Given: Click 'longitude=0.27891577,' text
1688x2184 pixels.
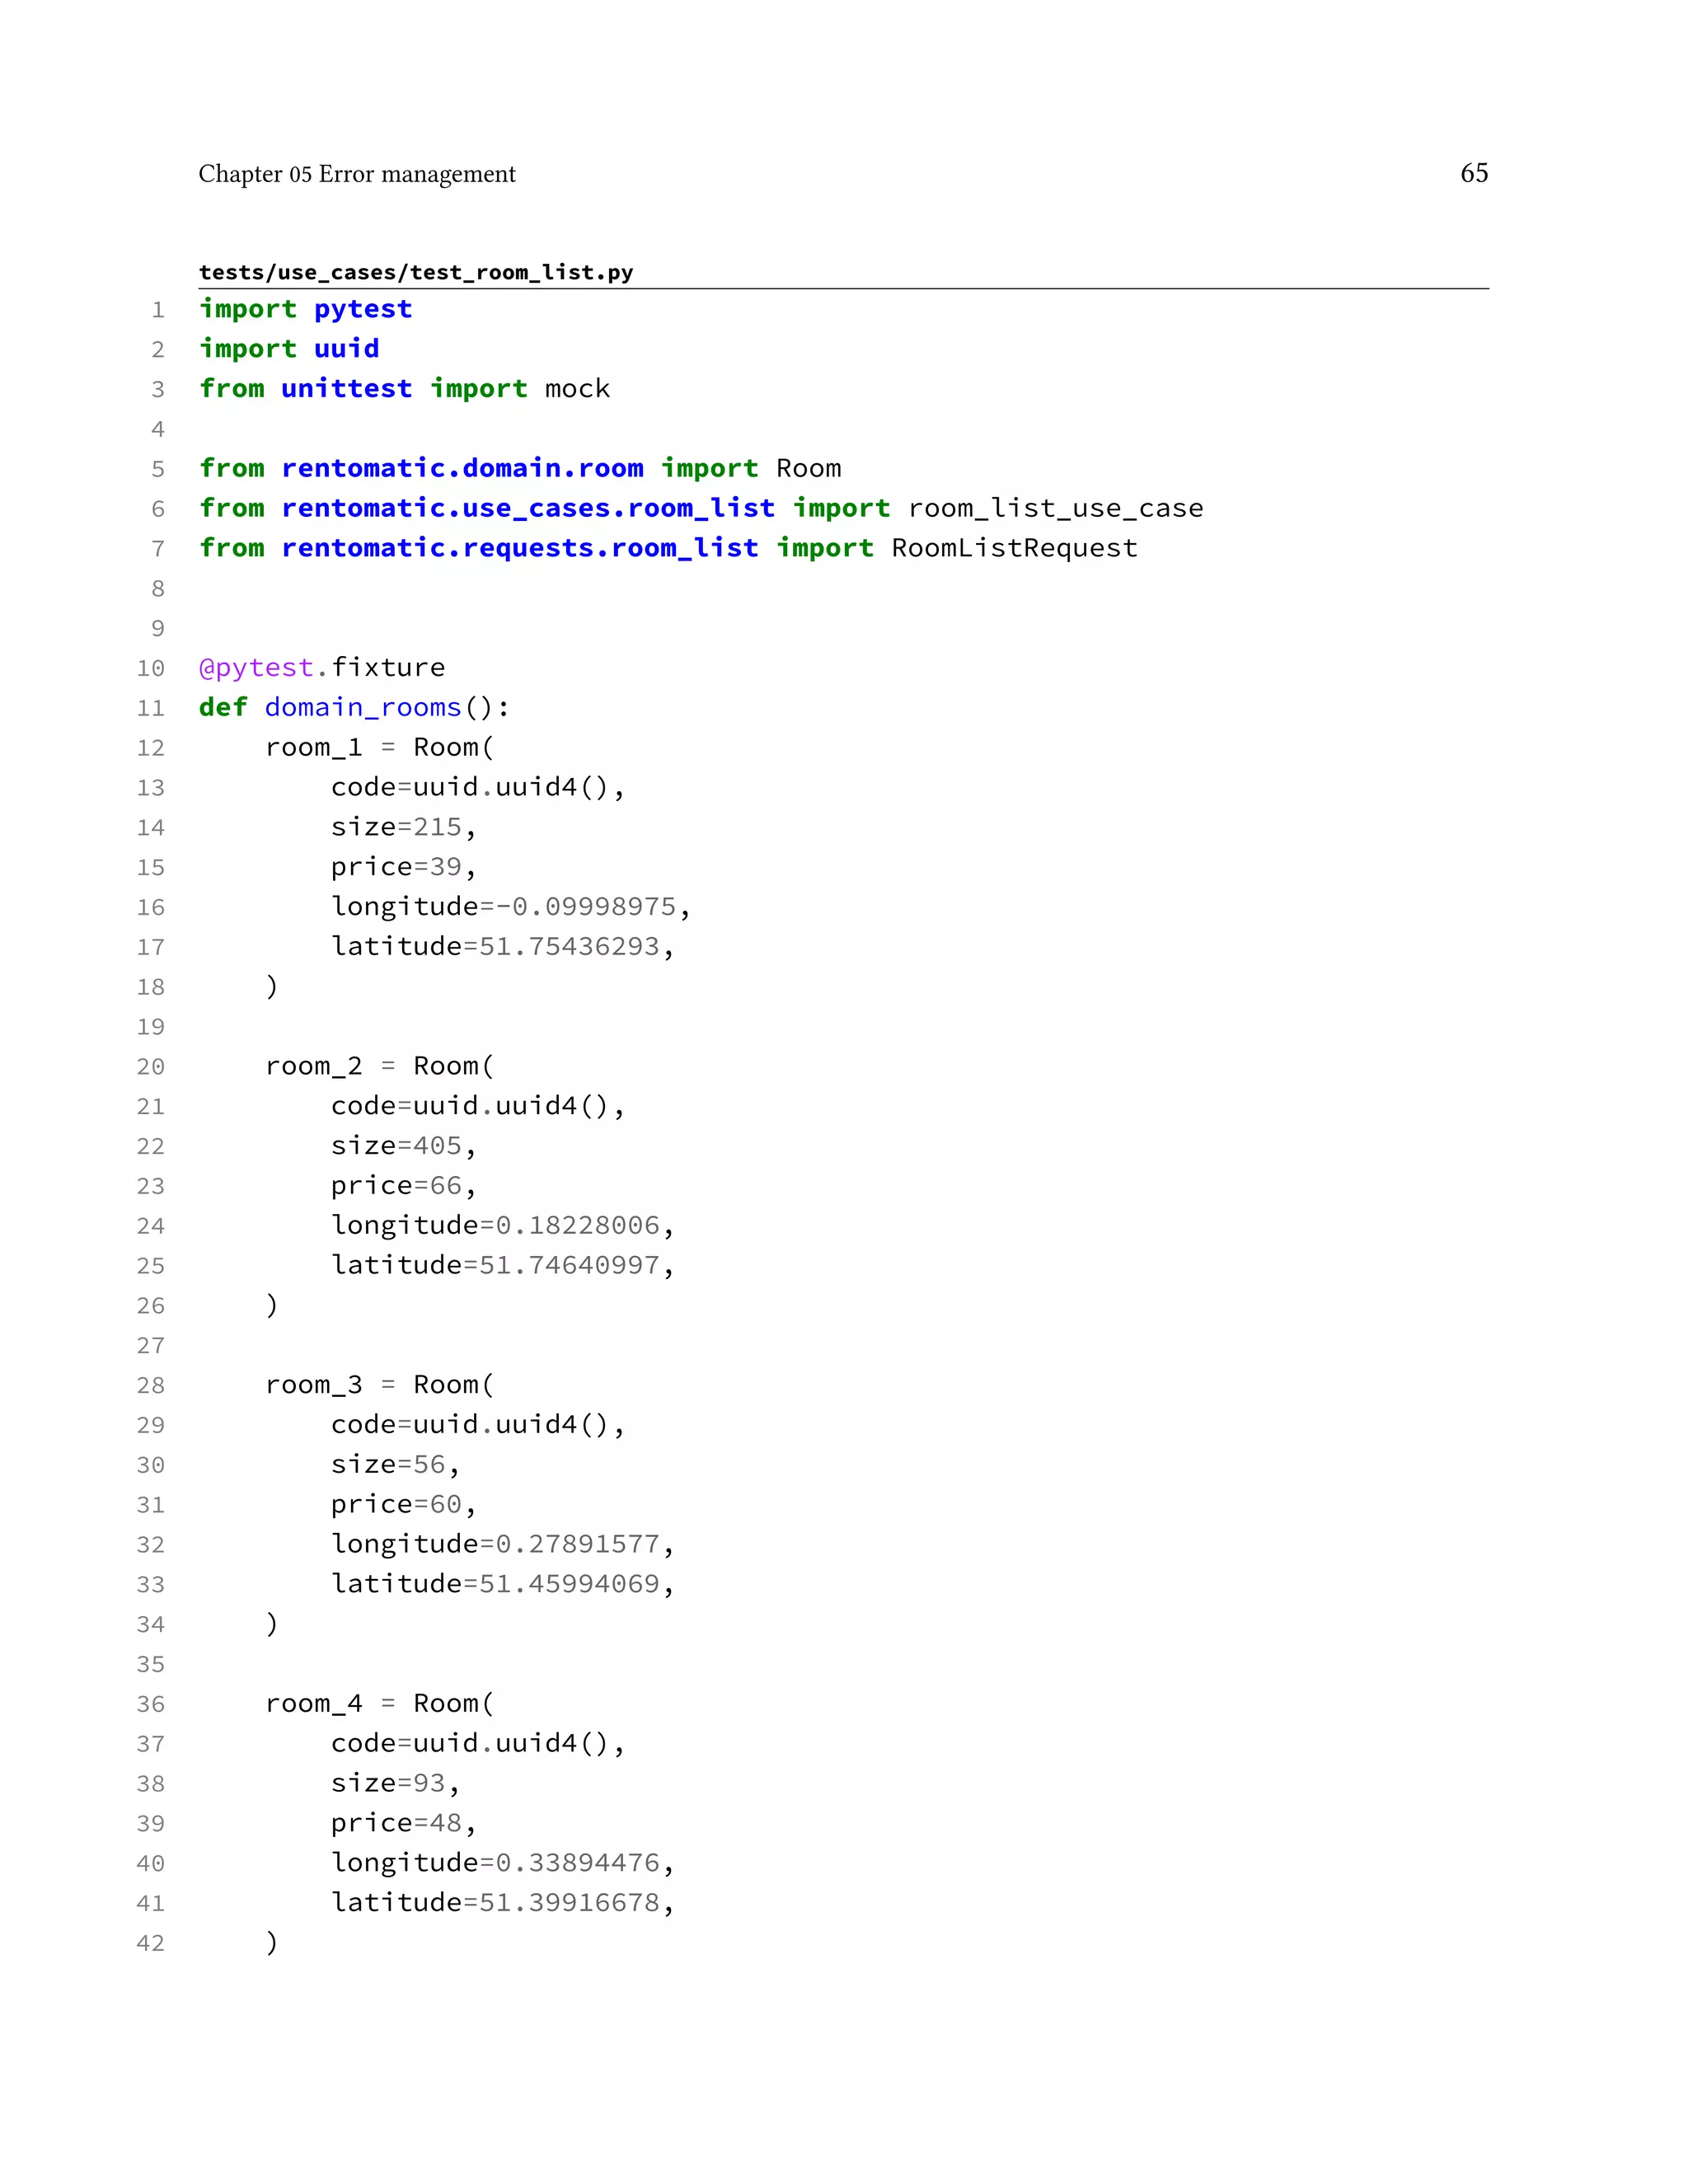Looking at the screenshot, I should pyautogui.click(x=503, y=1544).
